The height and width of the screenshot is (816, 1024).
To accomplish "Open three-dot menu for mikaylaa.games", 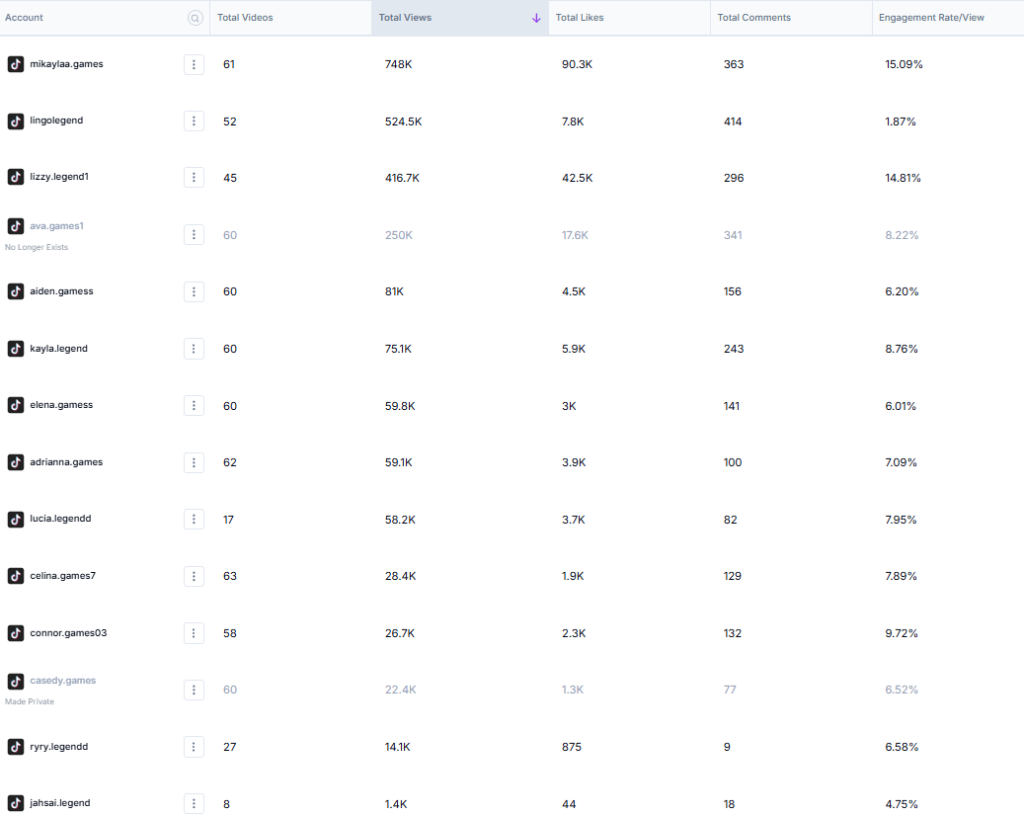I will coord(194,64).
